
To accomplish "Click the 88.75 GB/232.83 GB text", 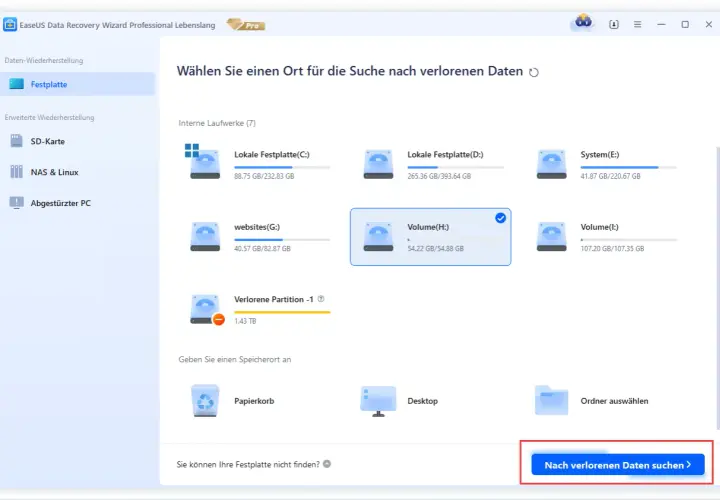I will pos(264,176).
